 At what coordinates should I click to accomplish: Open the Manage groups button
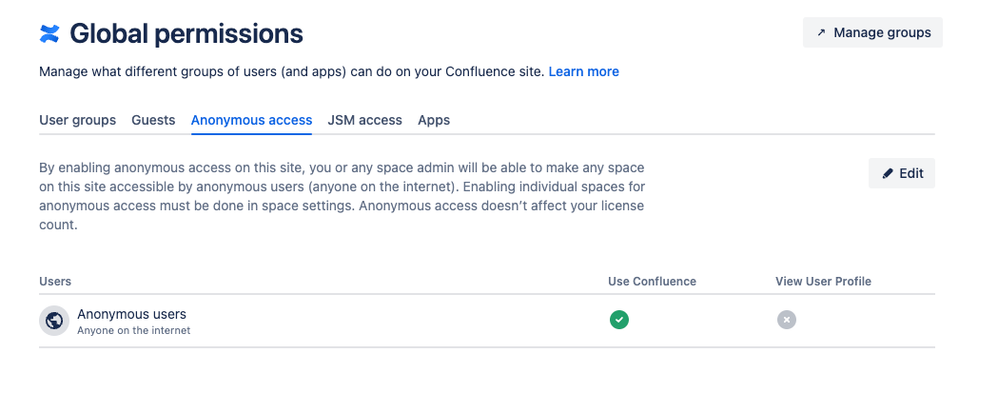[x=873, y=32]
